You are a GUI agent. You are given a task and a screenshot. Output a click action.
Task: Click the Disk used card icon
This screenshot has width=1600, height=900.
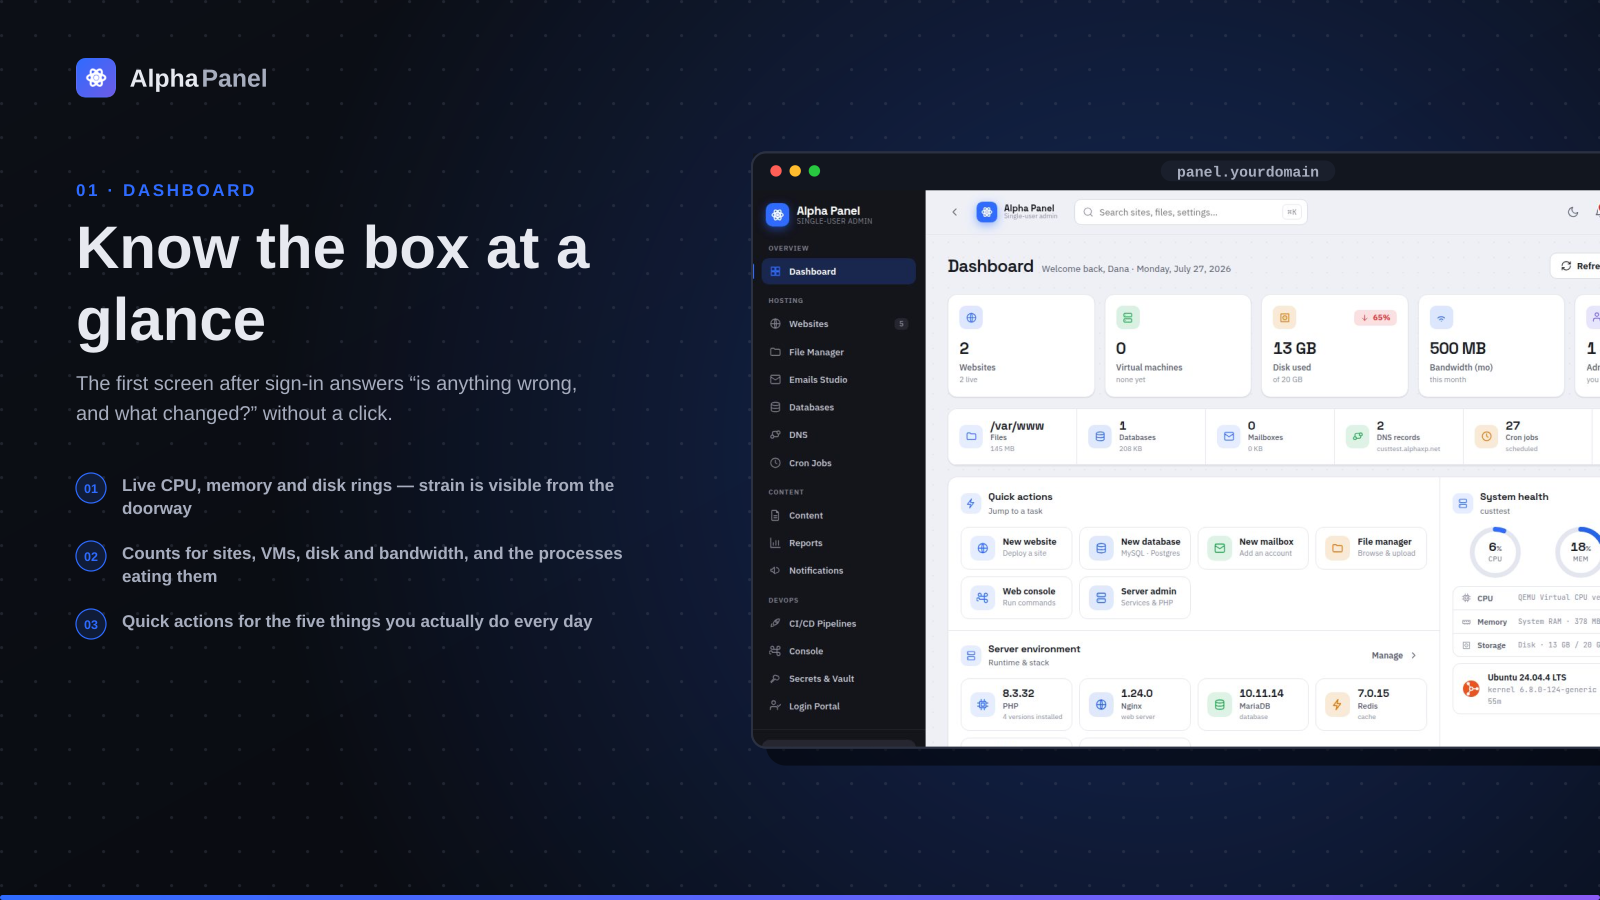pos(1285,318)
